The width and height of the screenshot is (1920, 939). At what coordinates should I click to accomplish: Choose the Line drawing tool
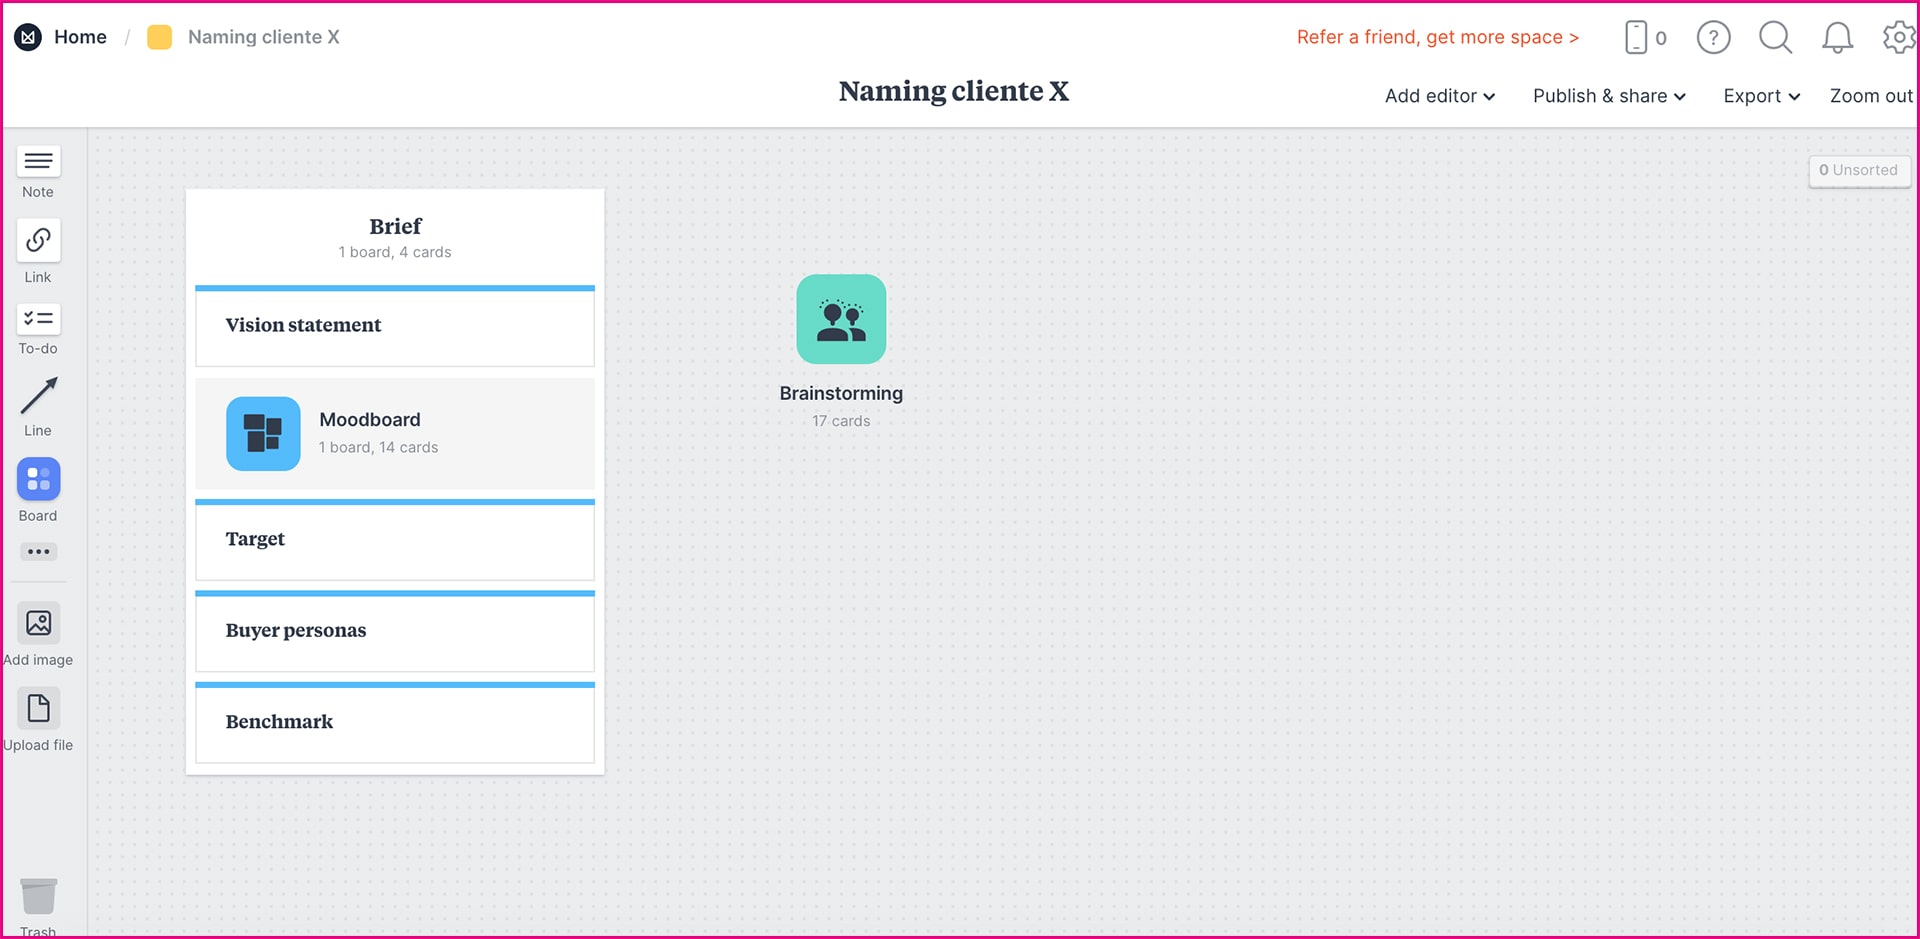tap(38, 397)
